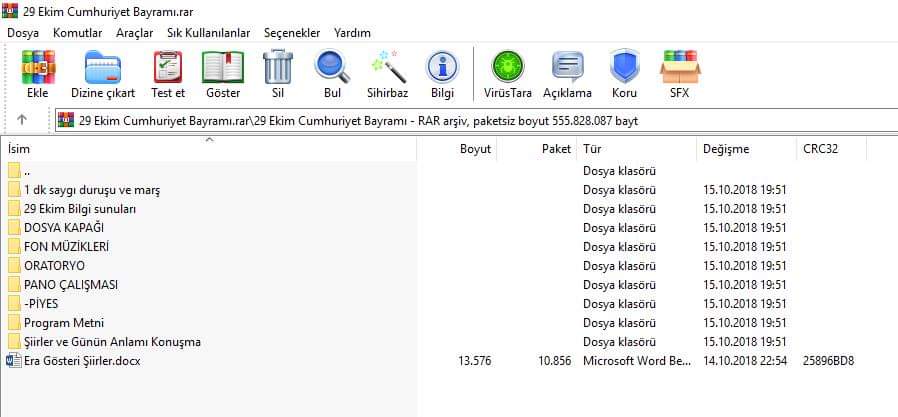Open the Göster view icon
Image resolution: width=898 pixels, height=417 pixels.
point(222,74)
